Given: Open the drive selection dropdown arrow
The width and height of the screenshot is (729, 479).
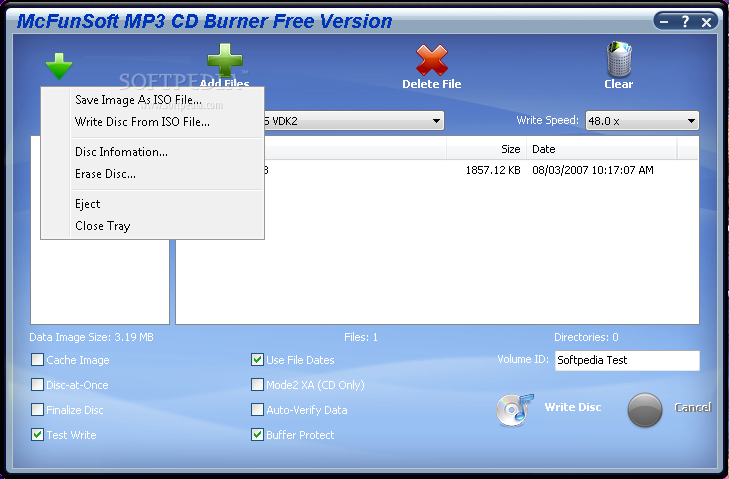Looking at the screenshot, I should point(436,121).
